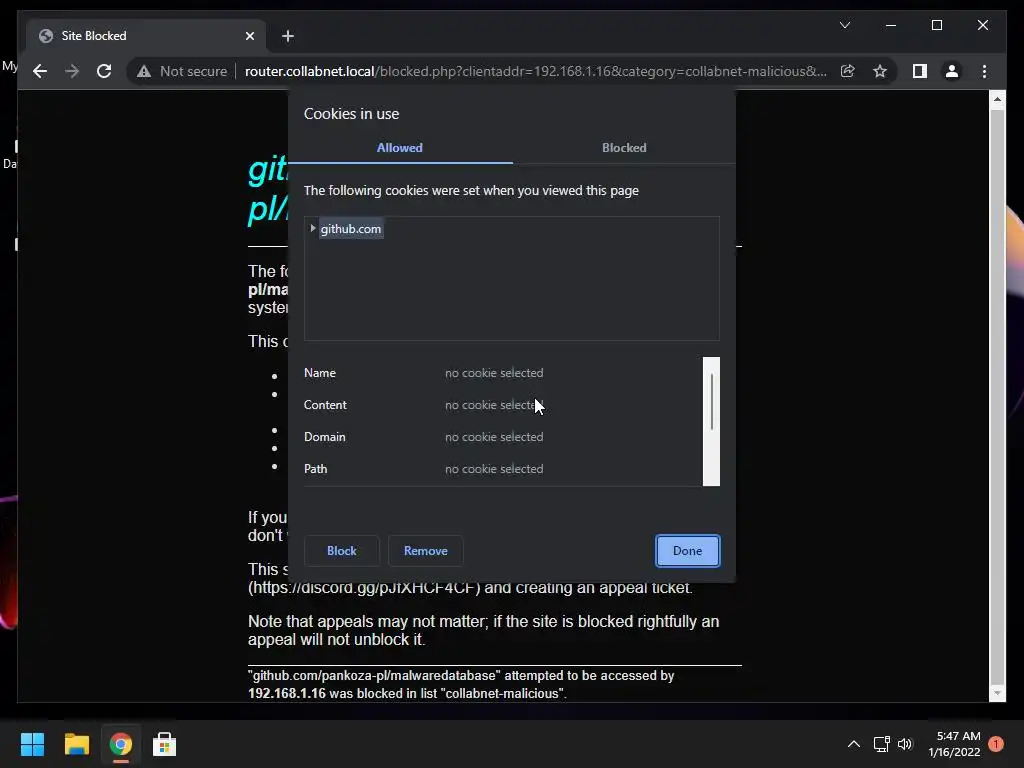This screenshot has height=768, width=1024.
Task: Click the Done button
Action: click(688, 551)
